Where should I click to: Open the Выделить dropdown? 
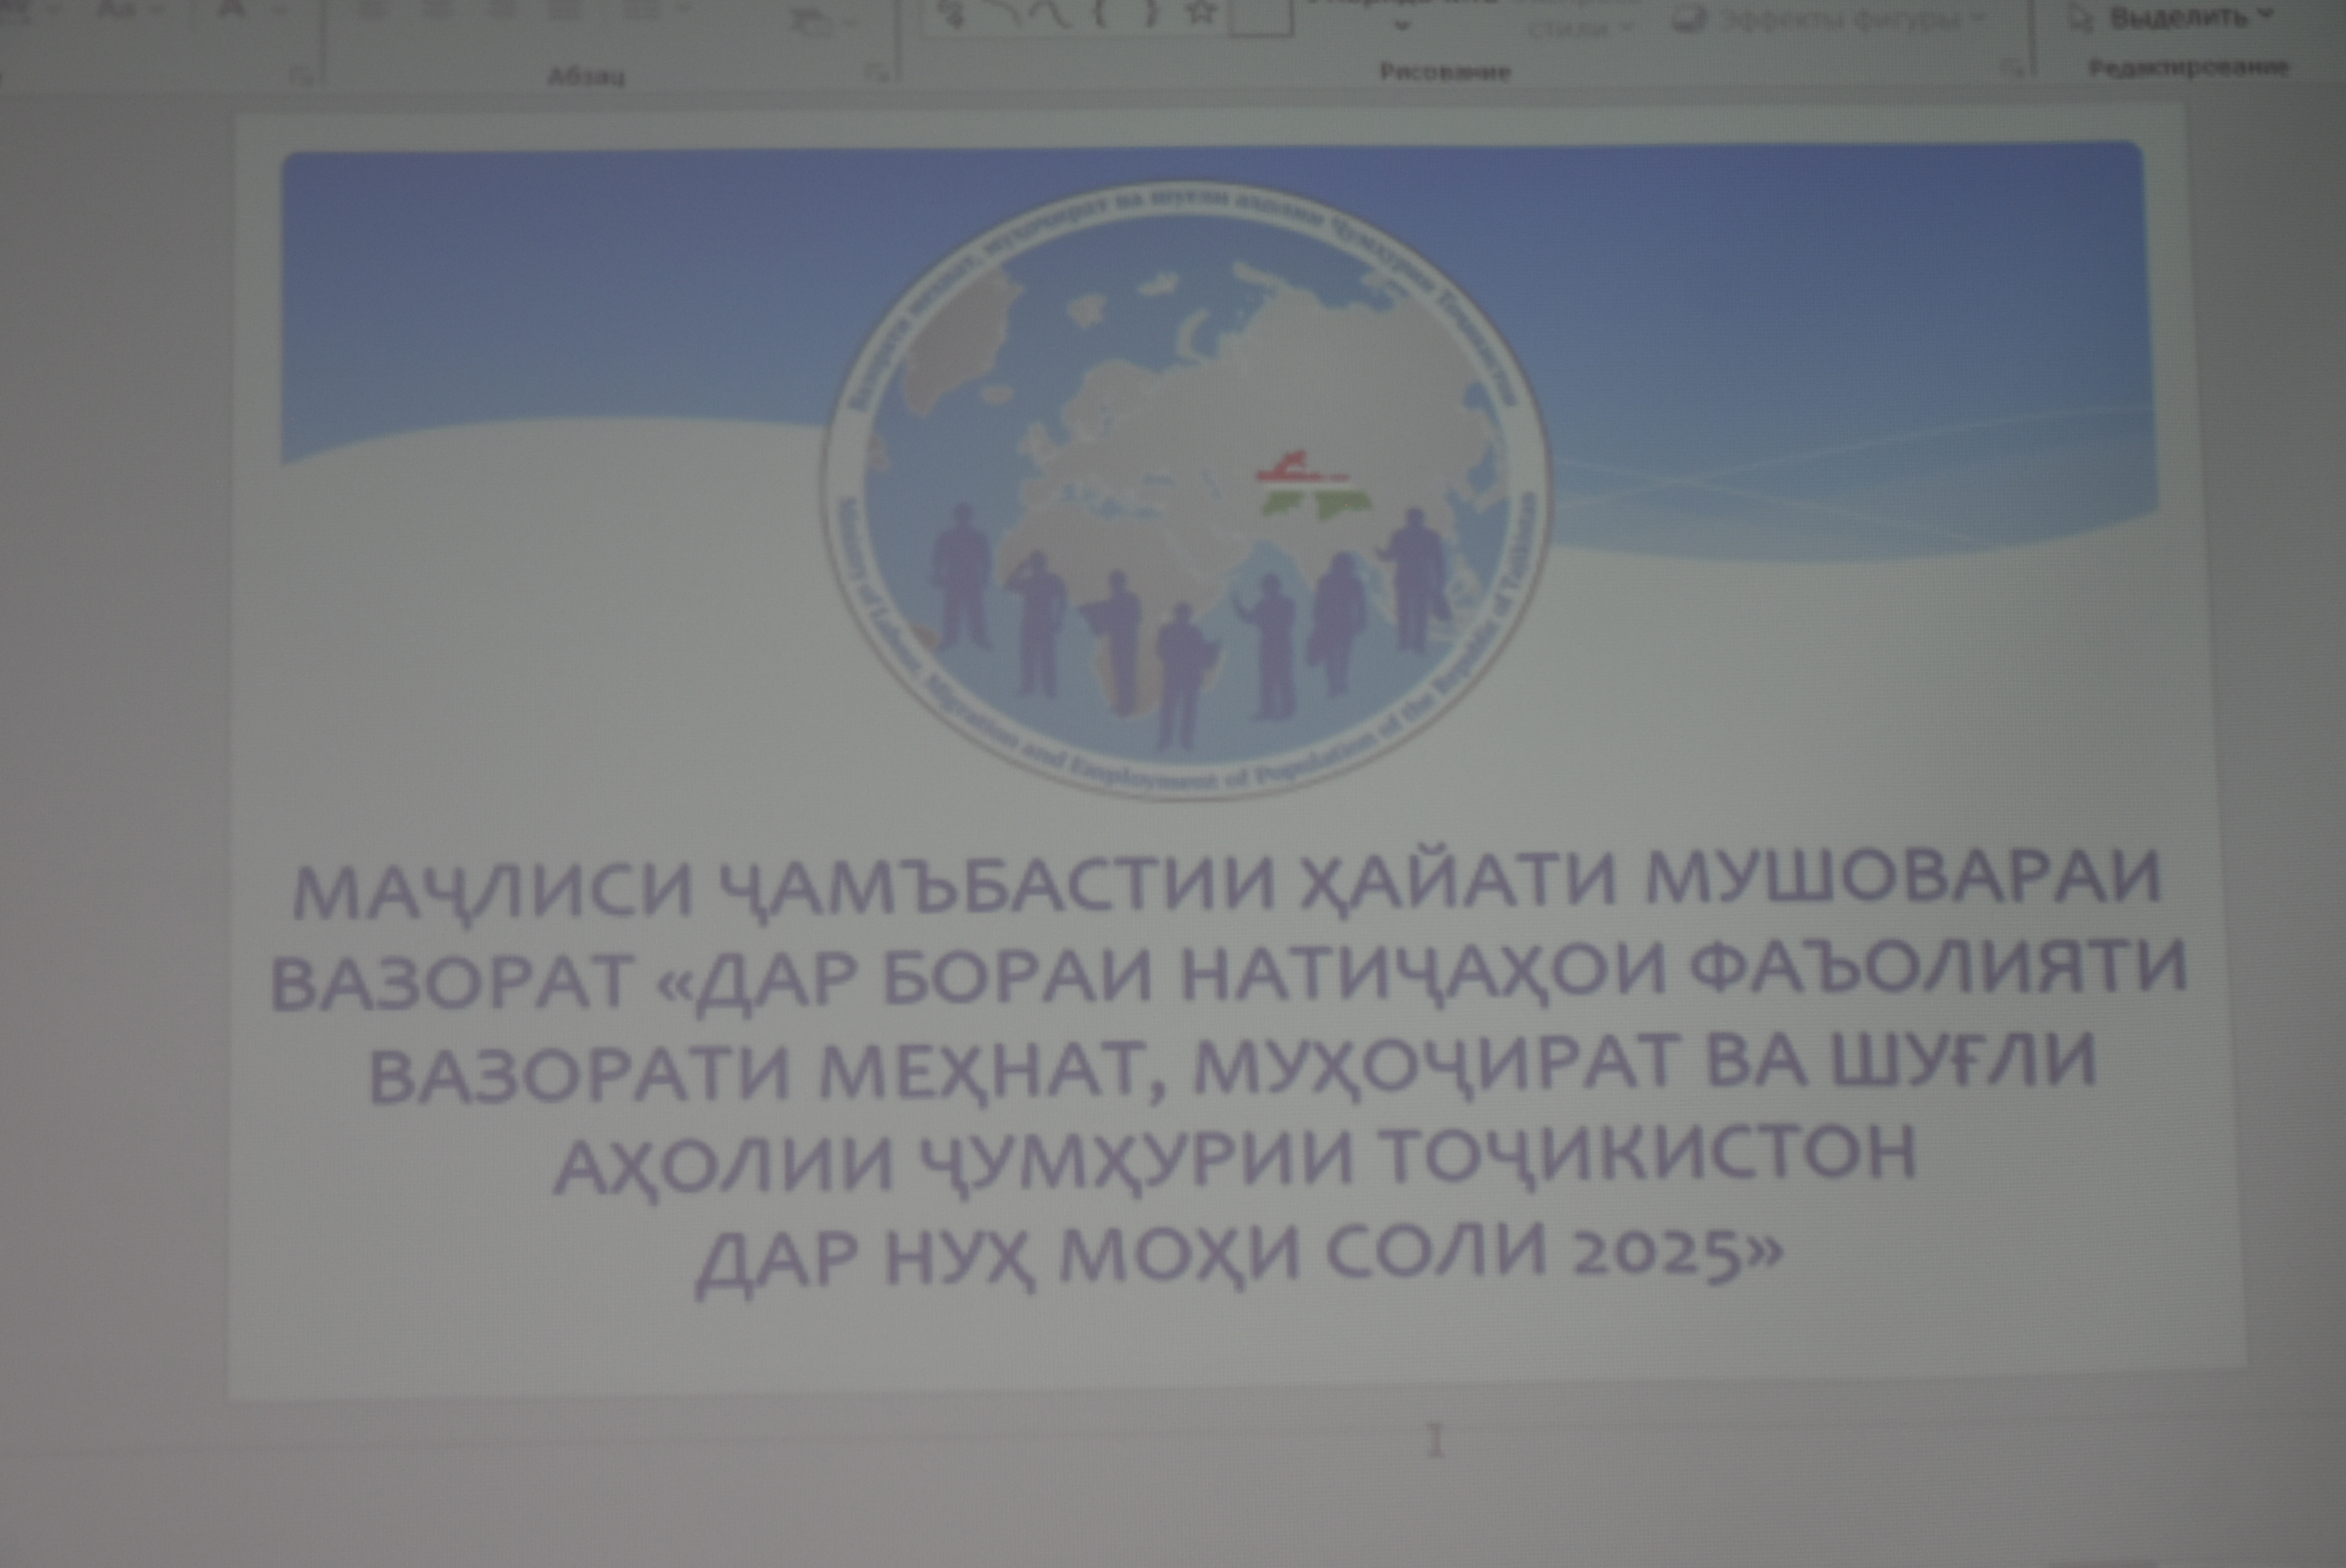point(2180,17)
